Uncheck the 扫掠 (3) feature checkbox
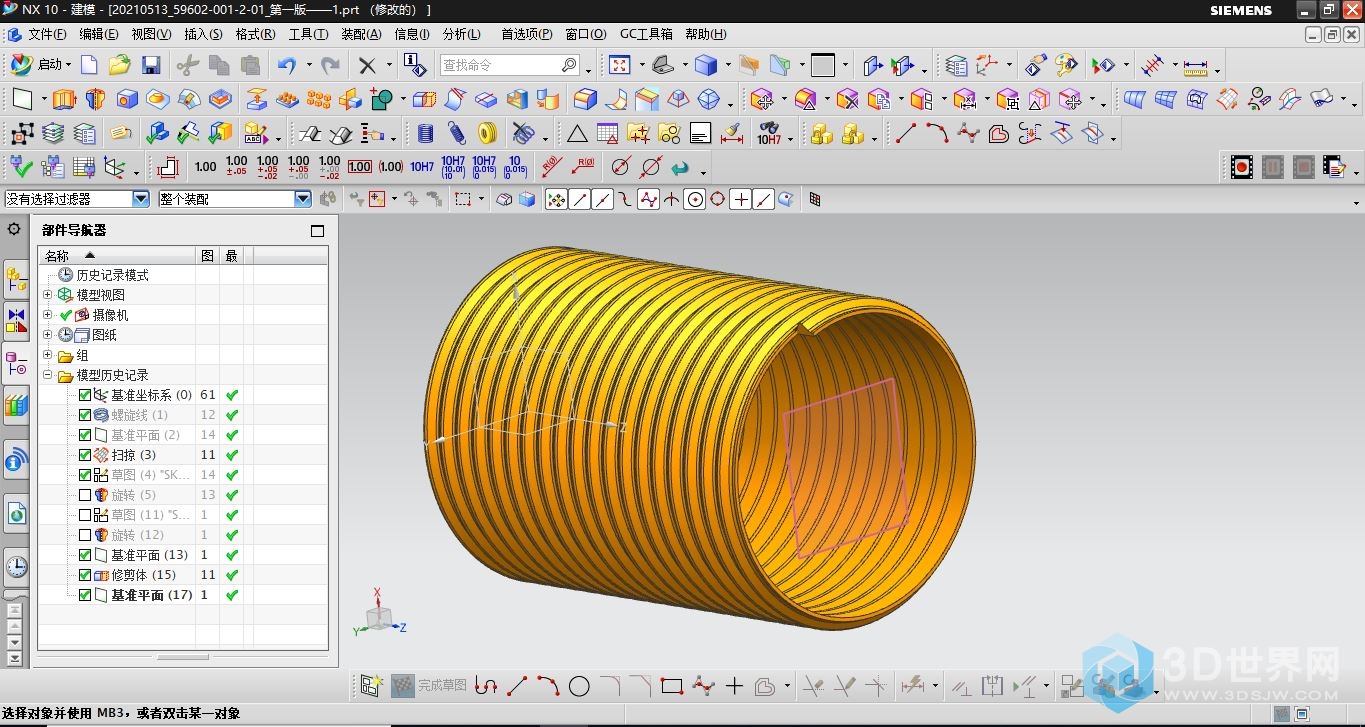Screen dimensions: 1365x727 85,455
